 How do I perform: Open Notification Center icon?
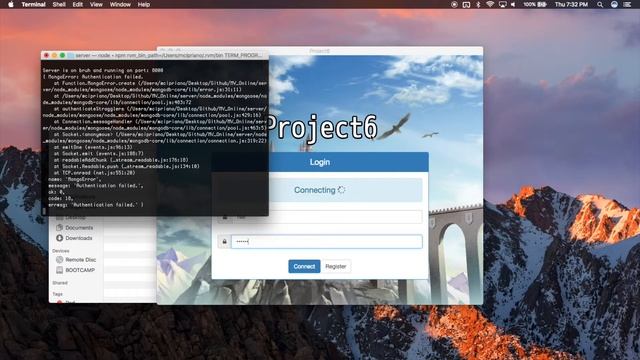[x=627, y=4]
